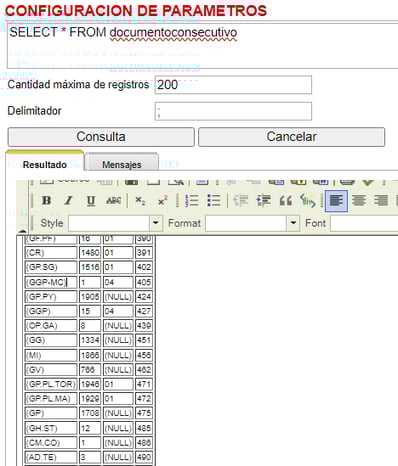Click the Create Div Container icon
The image size is (398, 466).
point(308,201)
